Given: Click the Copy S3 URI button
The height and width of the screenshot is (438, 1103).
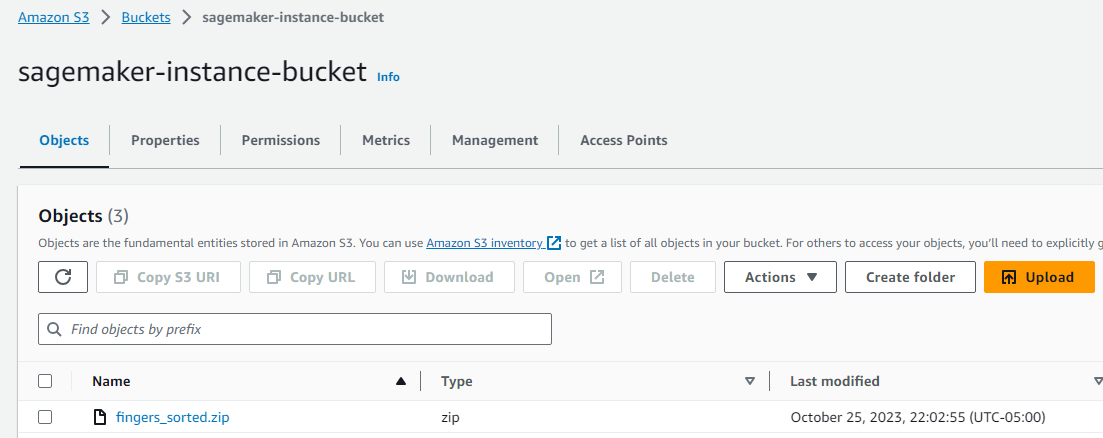Looking at the screenshot, I should tap(168, 277).
